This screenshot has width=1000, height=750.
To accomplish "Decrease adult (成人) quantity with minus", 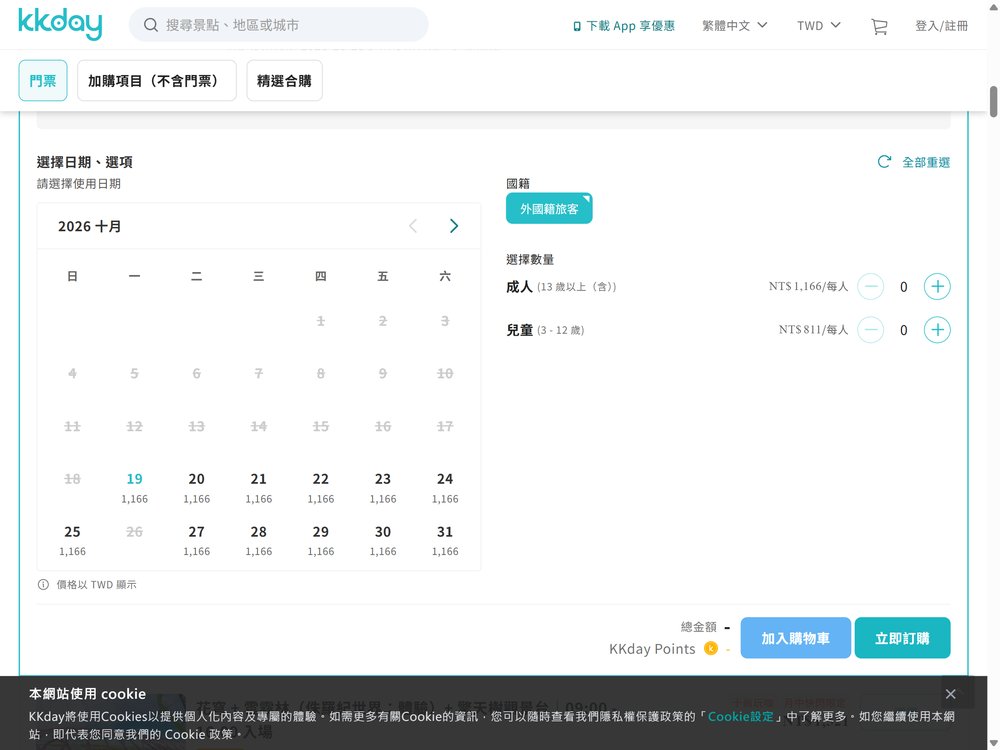I will [870, 286].
